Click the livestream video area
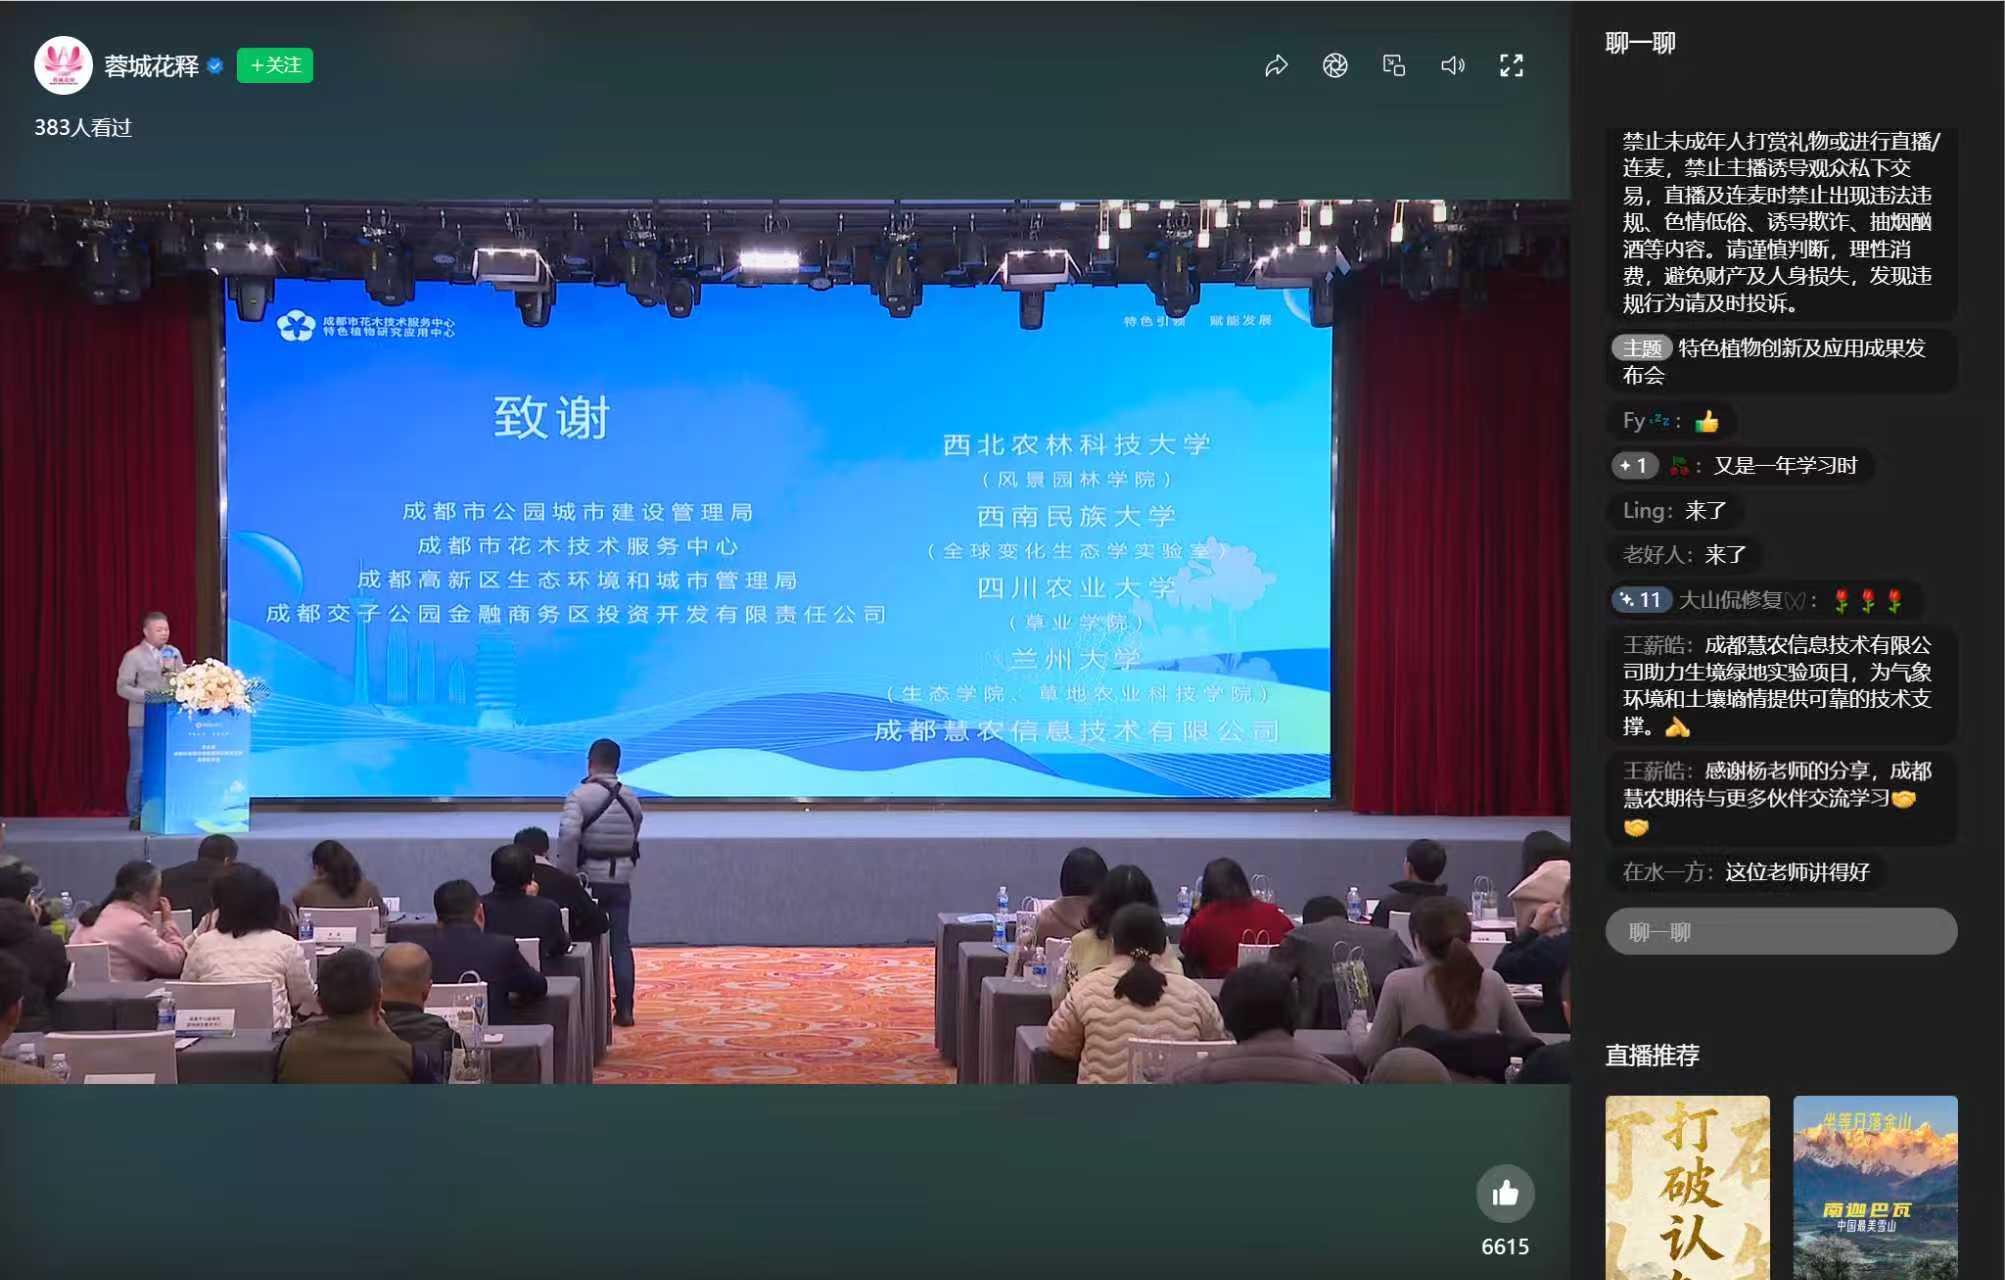 (x=785, y=640)
